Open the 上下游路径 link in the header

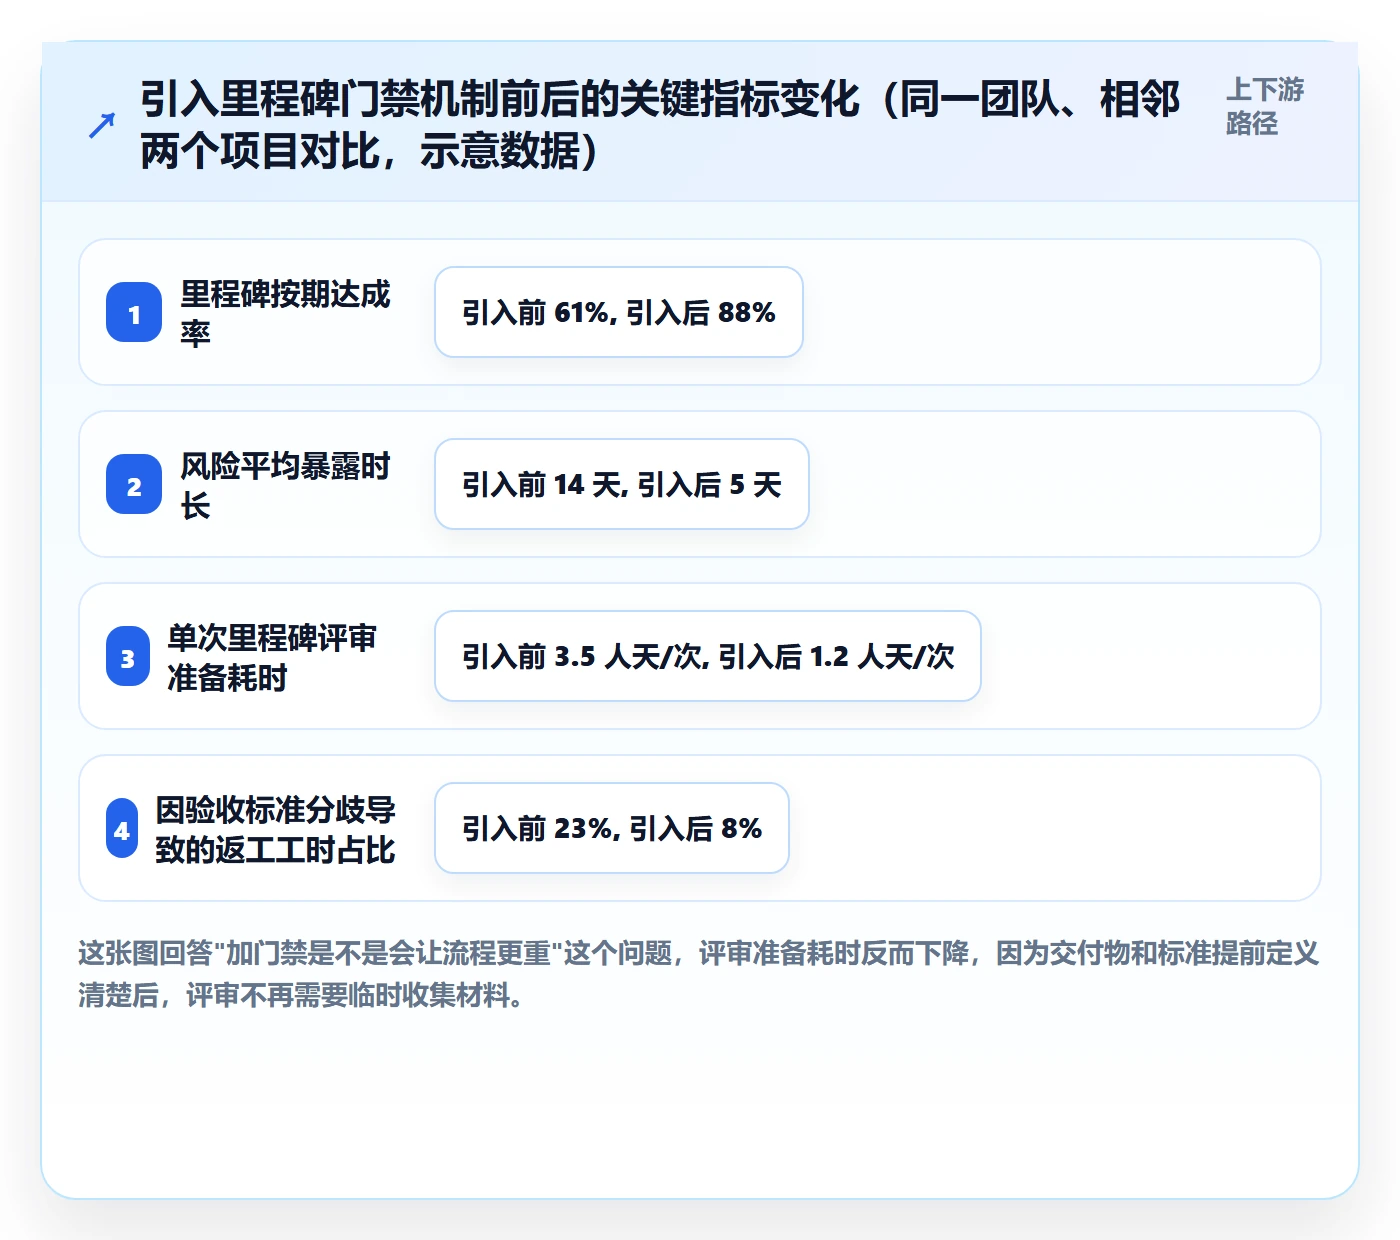[x=1265, y=106]
